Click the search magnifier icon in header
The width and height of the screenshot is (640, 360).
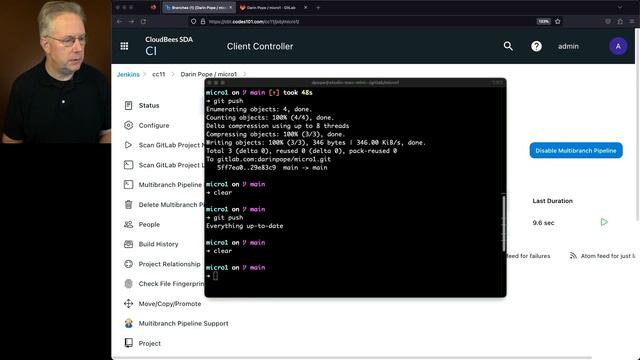(x=508, y=46)
